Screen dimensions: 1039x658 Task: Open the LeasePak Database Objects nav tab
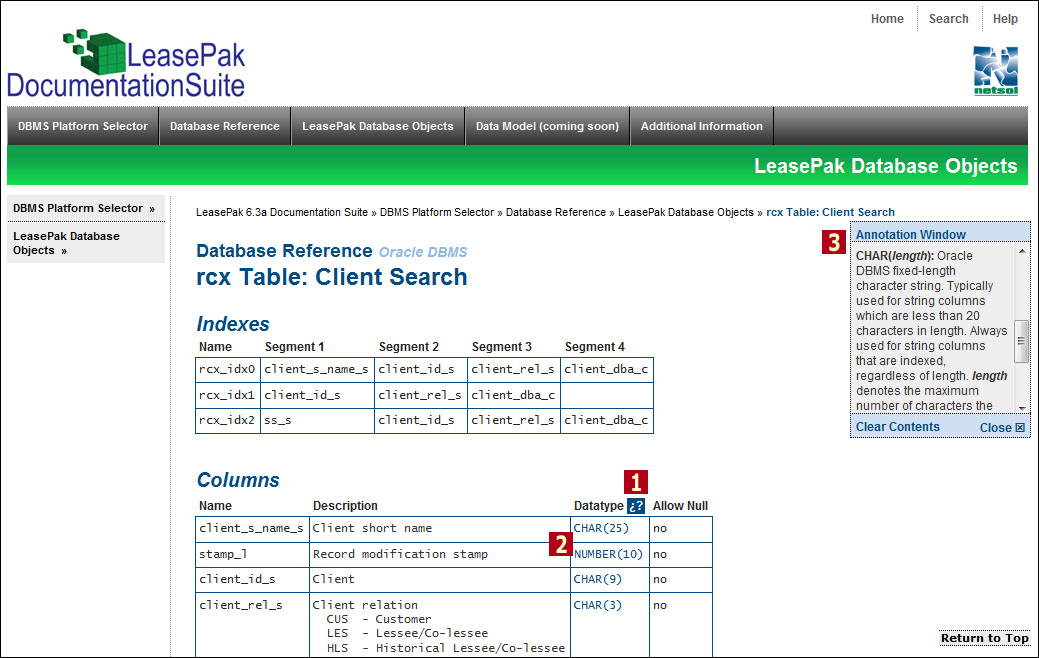pyautogui.click(x=378, y=126)
